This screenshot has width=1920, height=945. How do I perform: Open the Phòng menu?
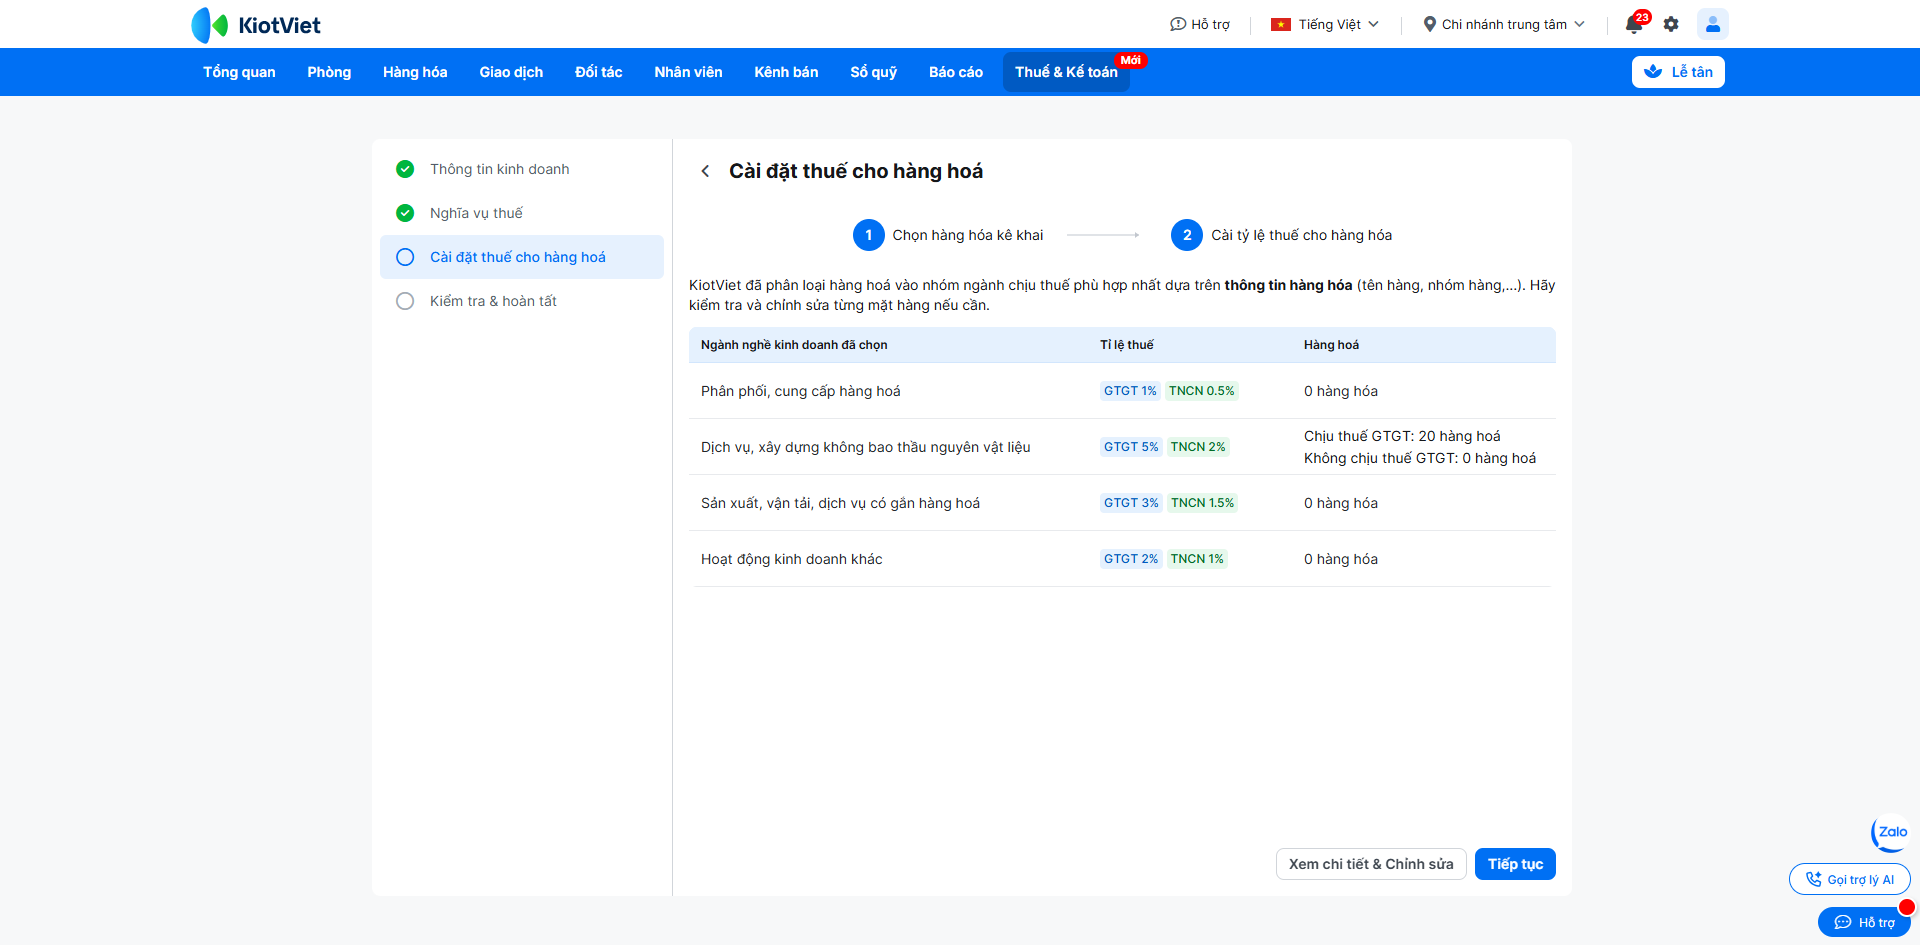pos(329,72)
